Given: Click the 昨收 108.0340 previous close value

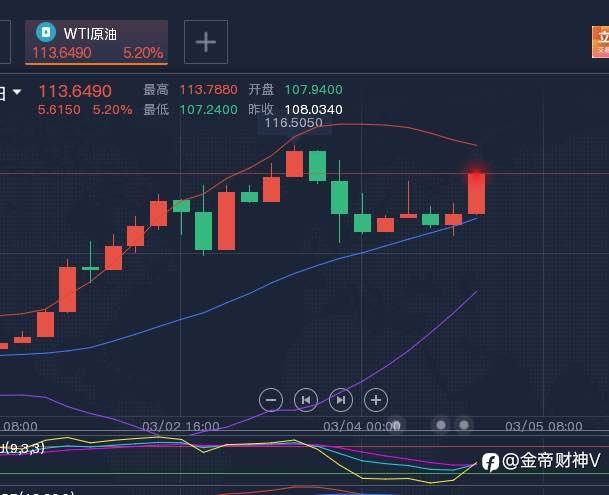Looking at the screenshot, I should tap(313, 110).
